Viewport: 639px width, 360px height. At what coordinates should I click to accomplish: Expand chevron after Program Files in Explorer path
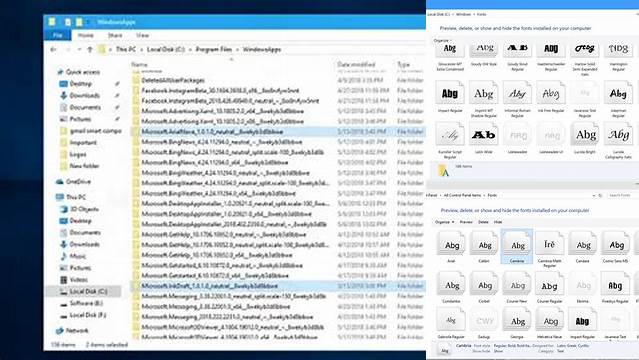(237, 49)
